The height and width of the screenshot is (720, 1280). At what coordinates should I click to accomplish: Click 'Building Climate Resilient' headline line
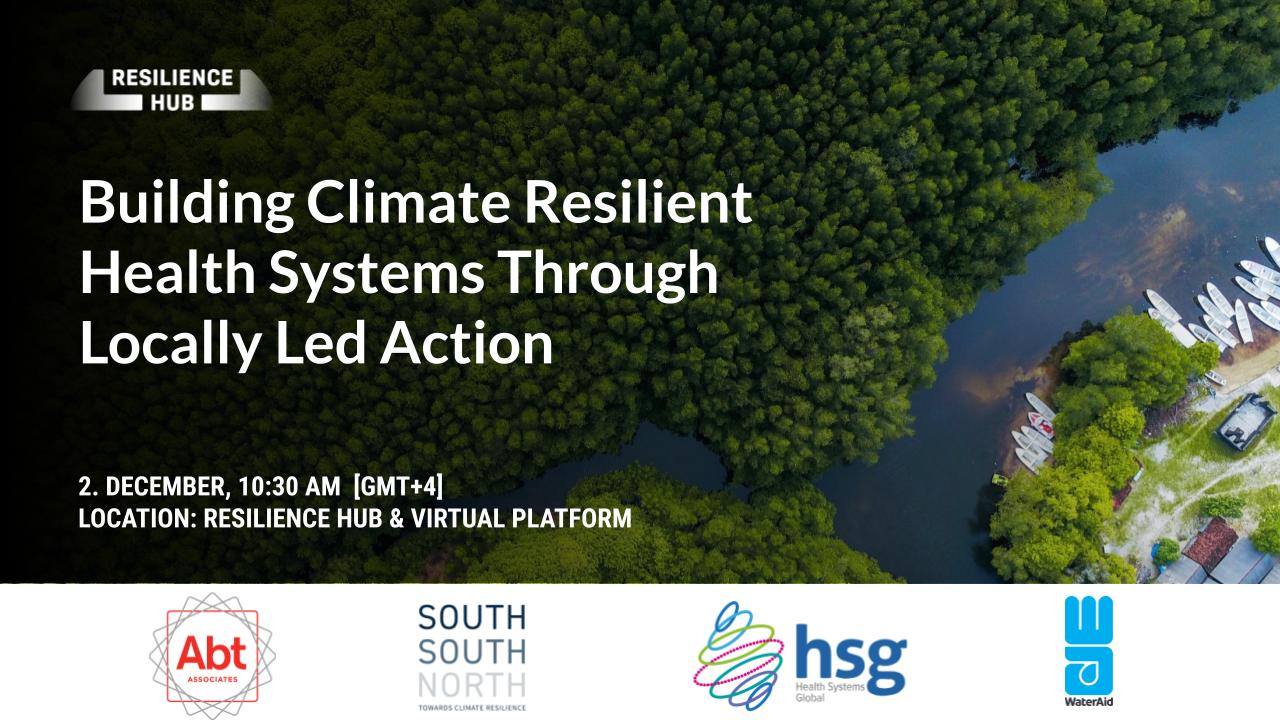[x=415, y=203]
